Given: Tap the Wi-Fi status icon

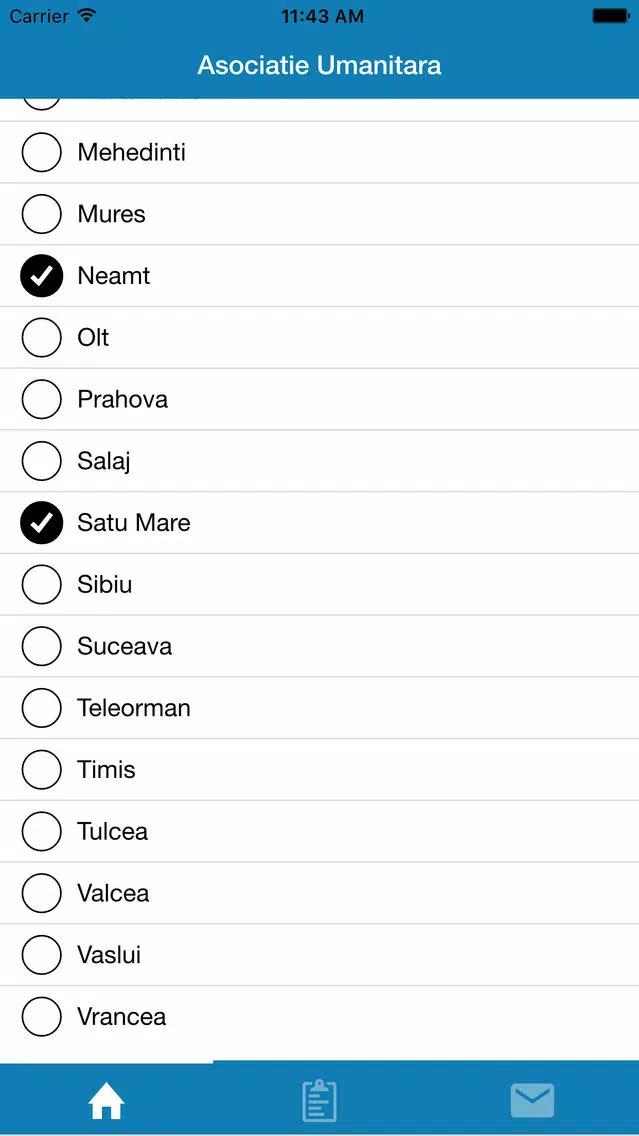Looking at the screenshot, I should (87, 15).
